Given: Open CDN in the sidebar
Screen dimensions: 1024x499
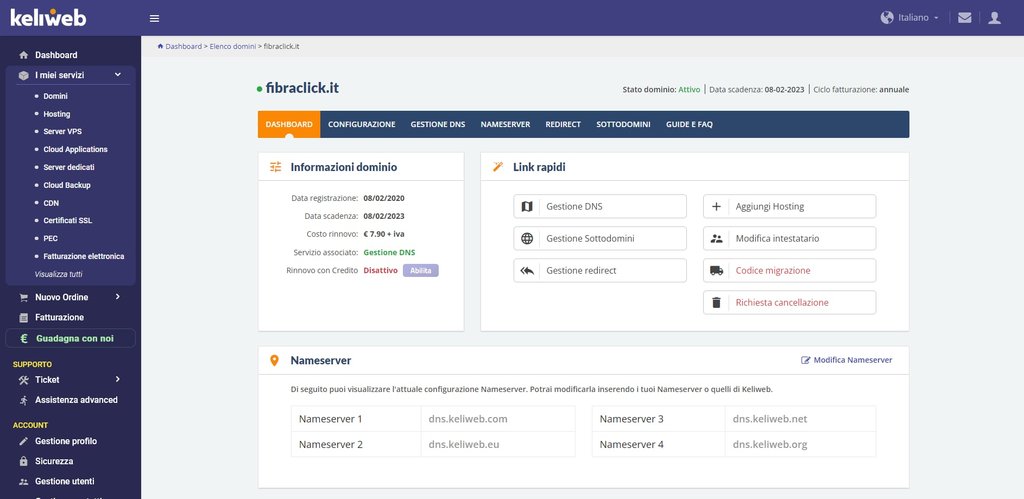Looking at the screenshot, I should click(x=51, y=203).
